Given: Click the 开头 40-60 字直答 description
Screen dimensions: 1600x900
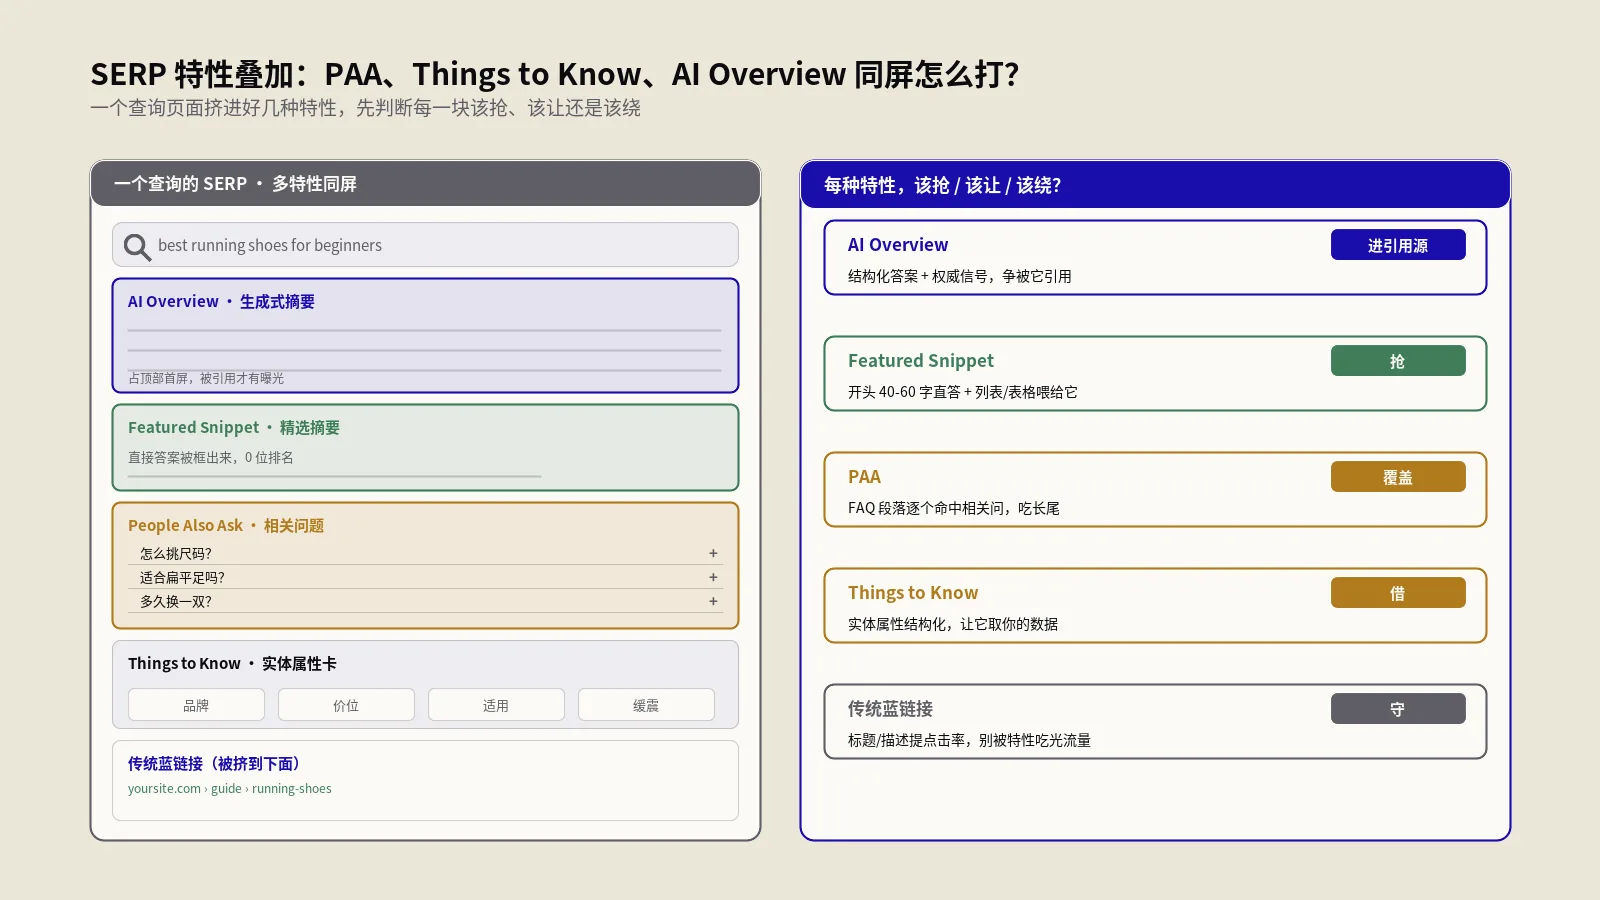Looking at the screenshot, I should click(x=963, y=393).
